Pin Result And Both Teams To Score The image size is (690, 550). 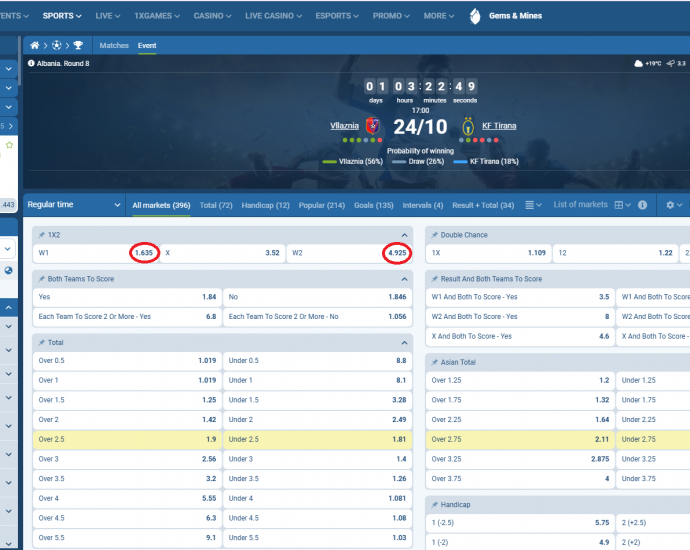click(435, 279)
